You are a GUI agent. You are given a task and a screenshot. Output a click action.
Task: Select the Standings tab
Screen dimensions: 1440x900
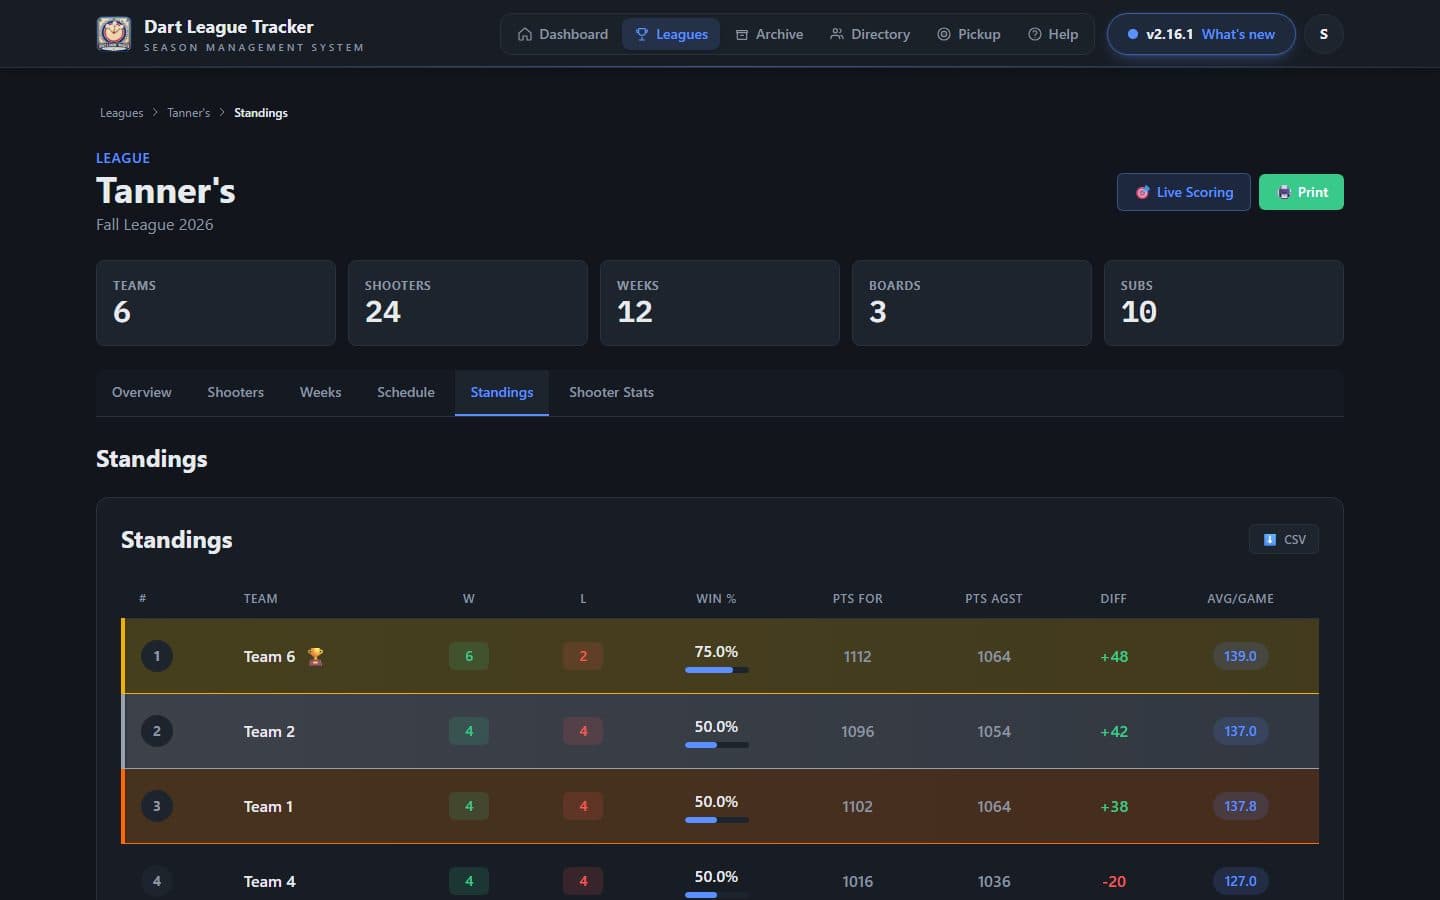pos(502,392)
